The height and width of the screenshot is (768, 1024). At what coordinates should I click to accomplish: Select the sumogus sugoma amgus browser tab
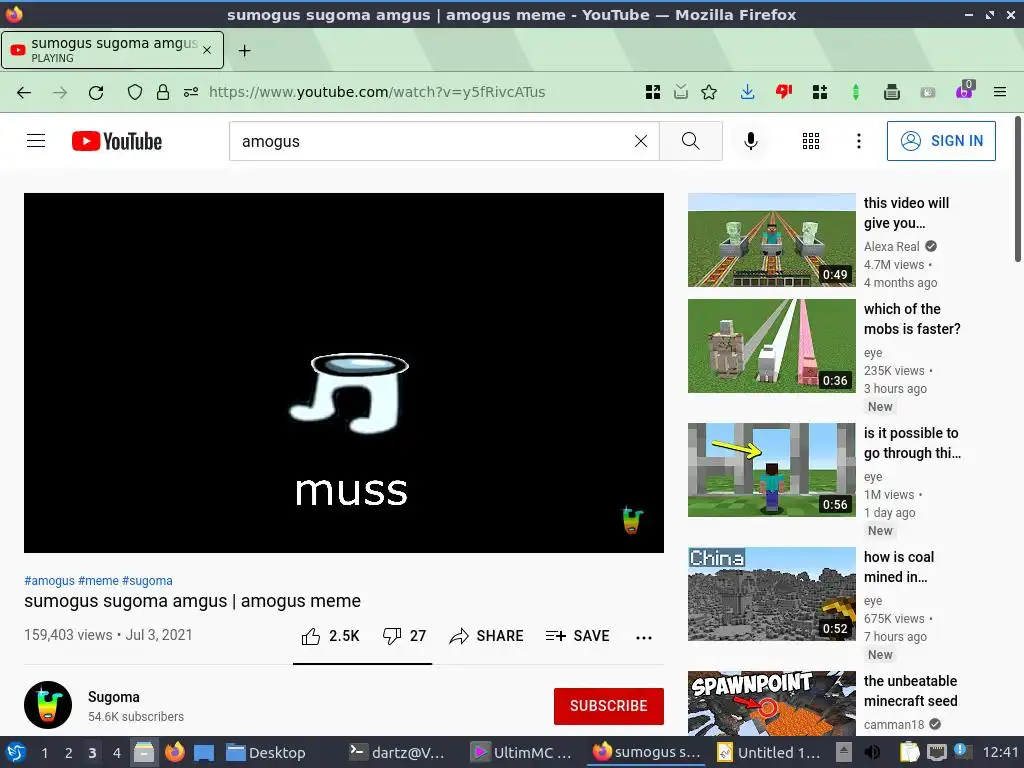tap(112, 50)
